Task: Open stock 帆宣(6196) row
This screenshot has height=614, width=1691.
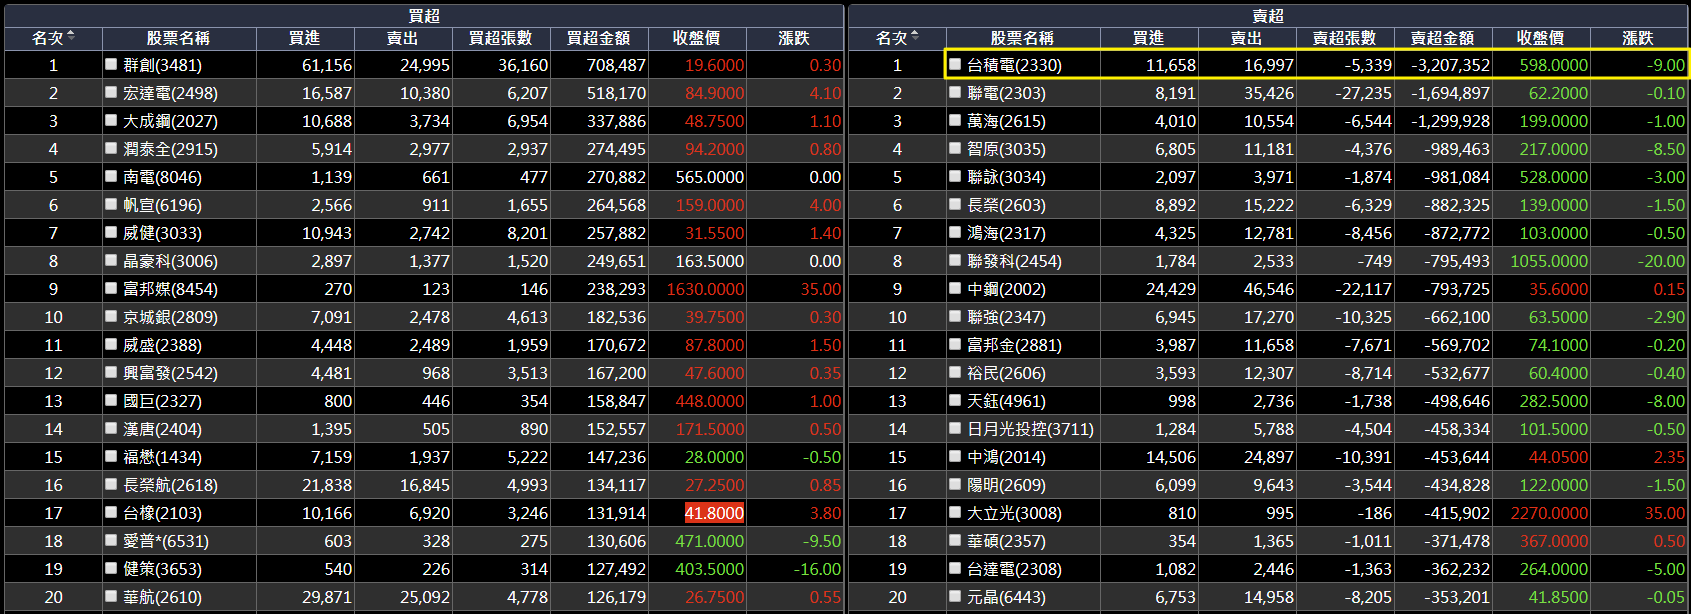Action: tap(424, 204)
